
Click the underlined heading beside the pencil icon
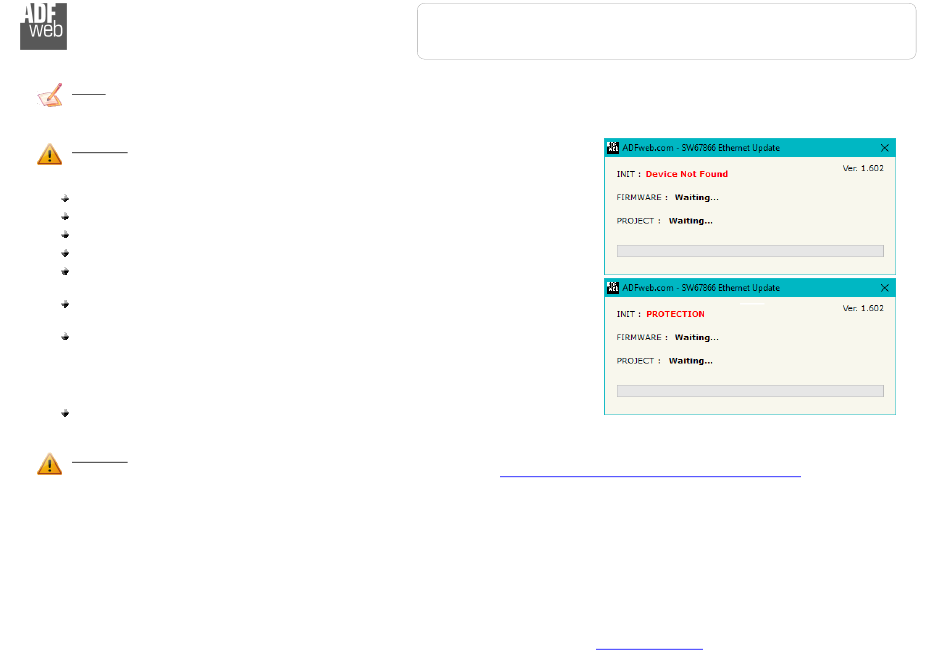pos(88,94)
